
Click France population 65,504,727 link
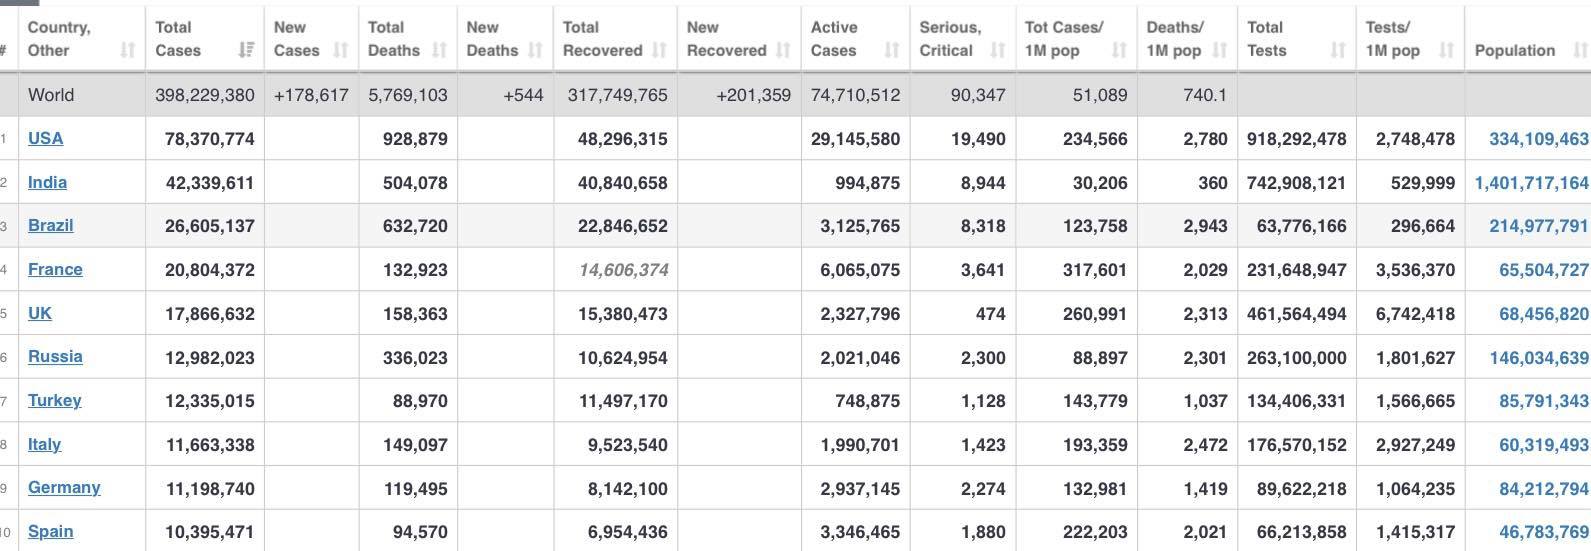point(1543,270)
